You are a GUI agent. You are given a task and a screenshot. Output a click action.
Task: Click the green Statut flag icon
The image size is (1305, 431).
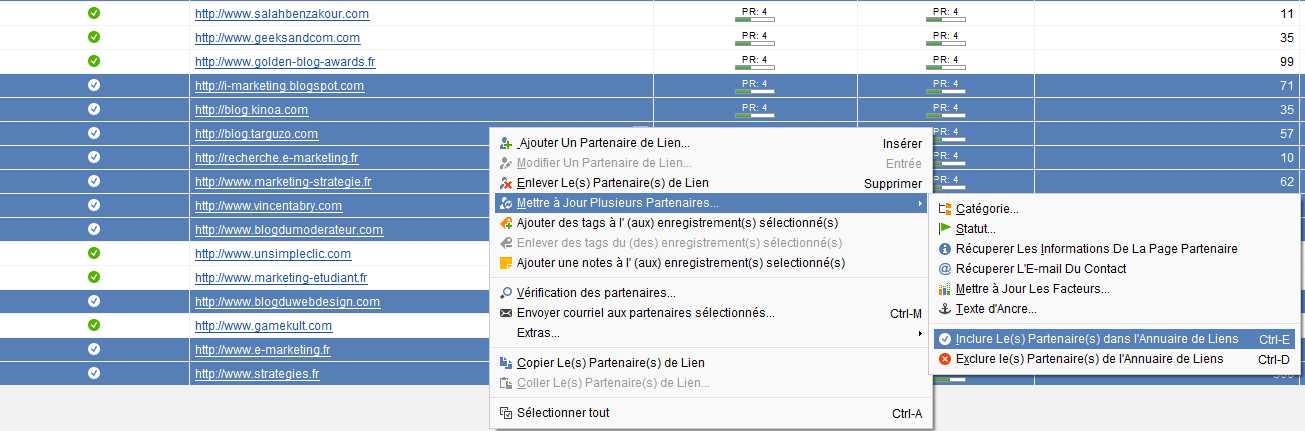[945, 229]
